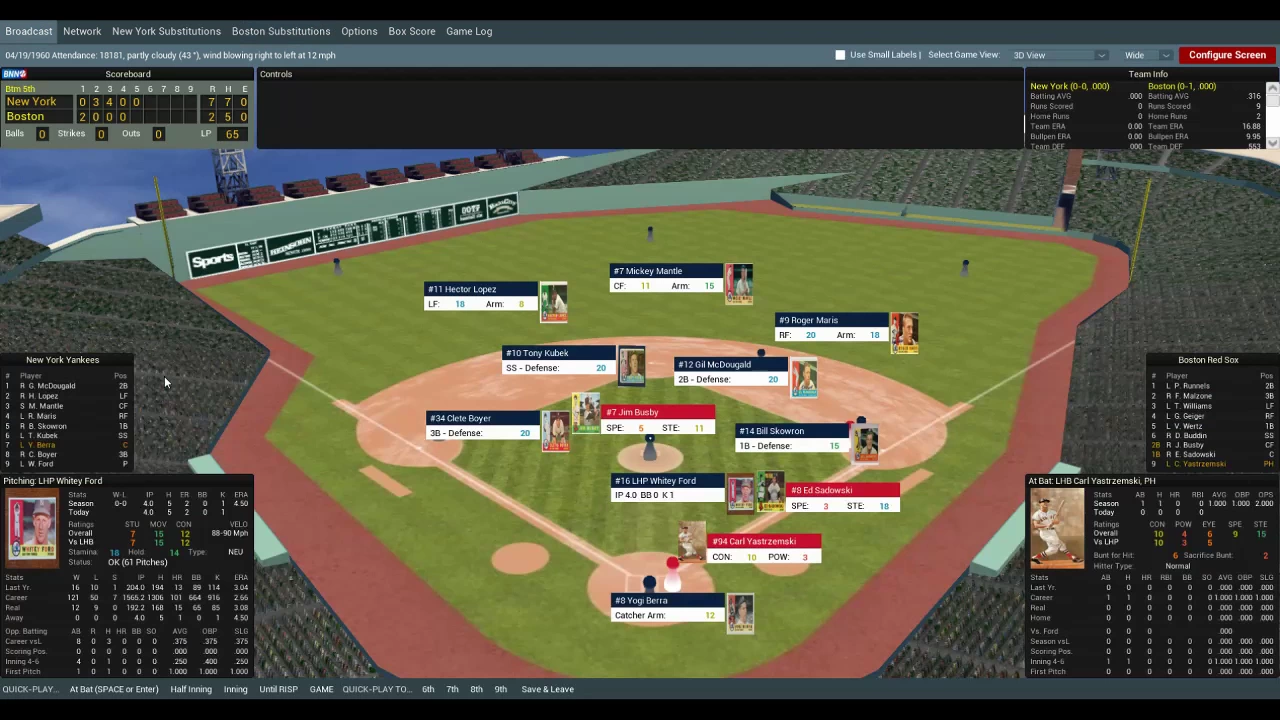Click Clete Boyer's player card icon
This screenshot has height=720, width=1280.
pyautogui.click(x=555, y=431)
